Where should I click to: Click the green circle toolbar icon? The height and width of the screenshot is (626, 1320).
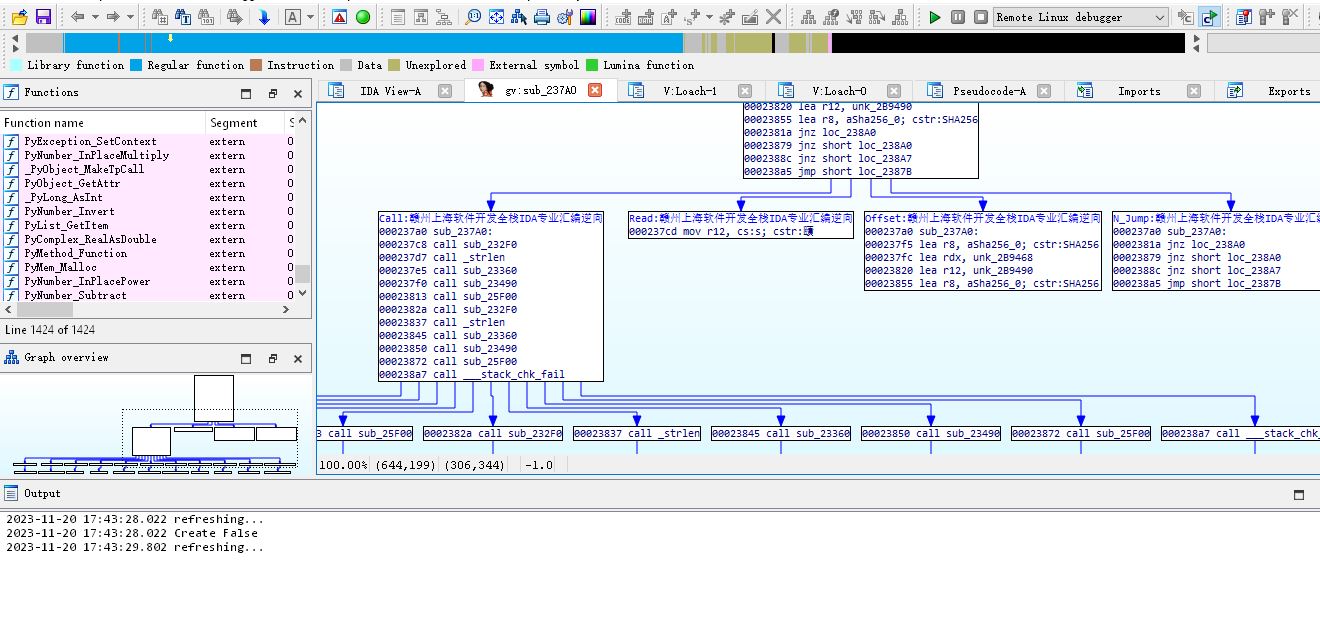(x=363, y=17)
